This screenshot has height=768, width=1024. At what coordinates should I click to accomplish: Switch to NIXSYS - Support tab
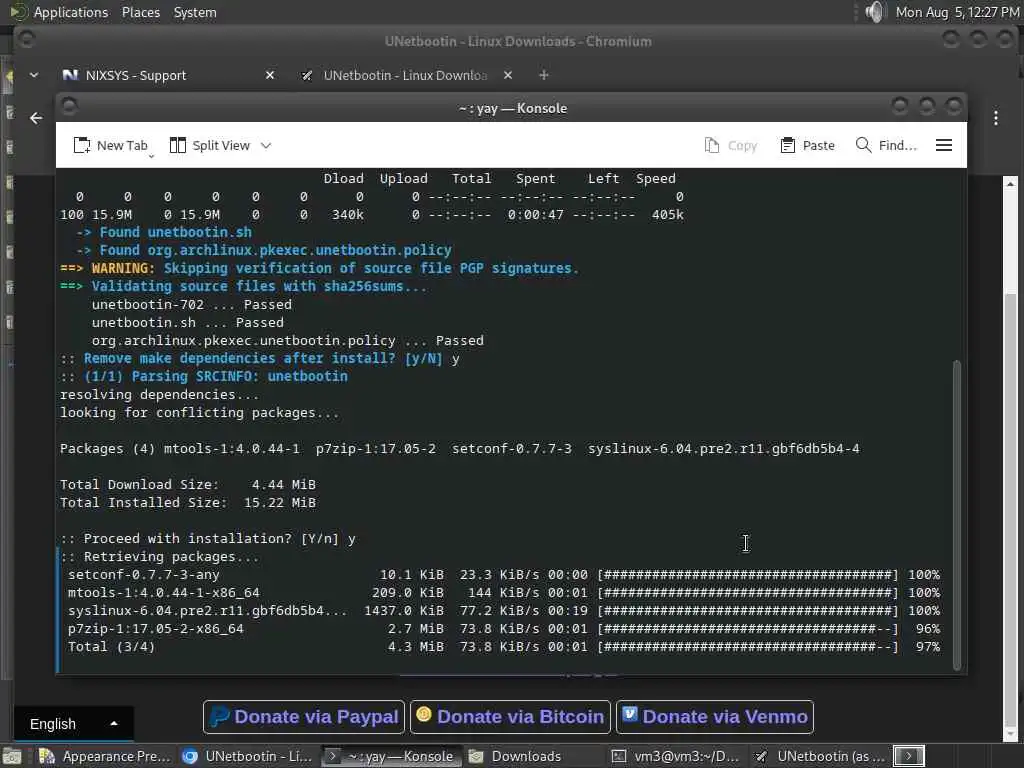[136, 75]
